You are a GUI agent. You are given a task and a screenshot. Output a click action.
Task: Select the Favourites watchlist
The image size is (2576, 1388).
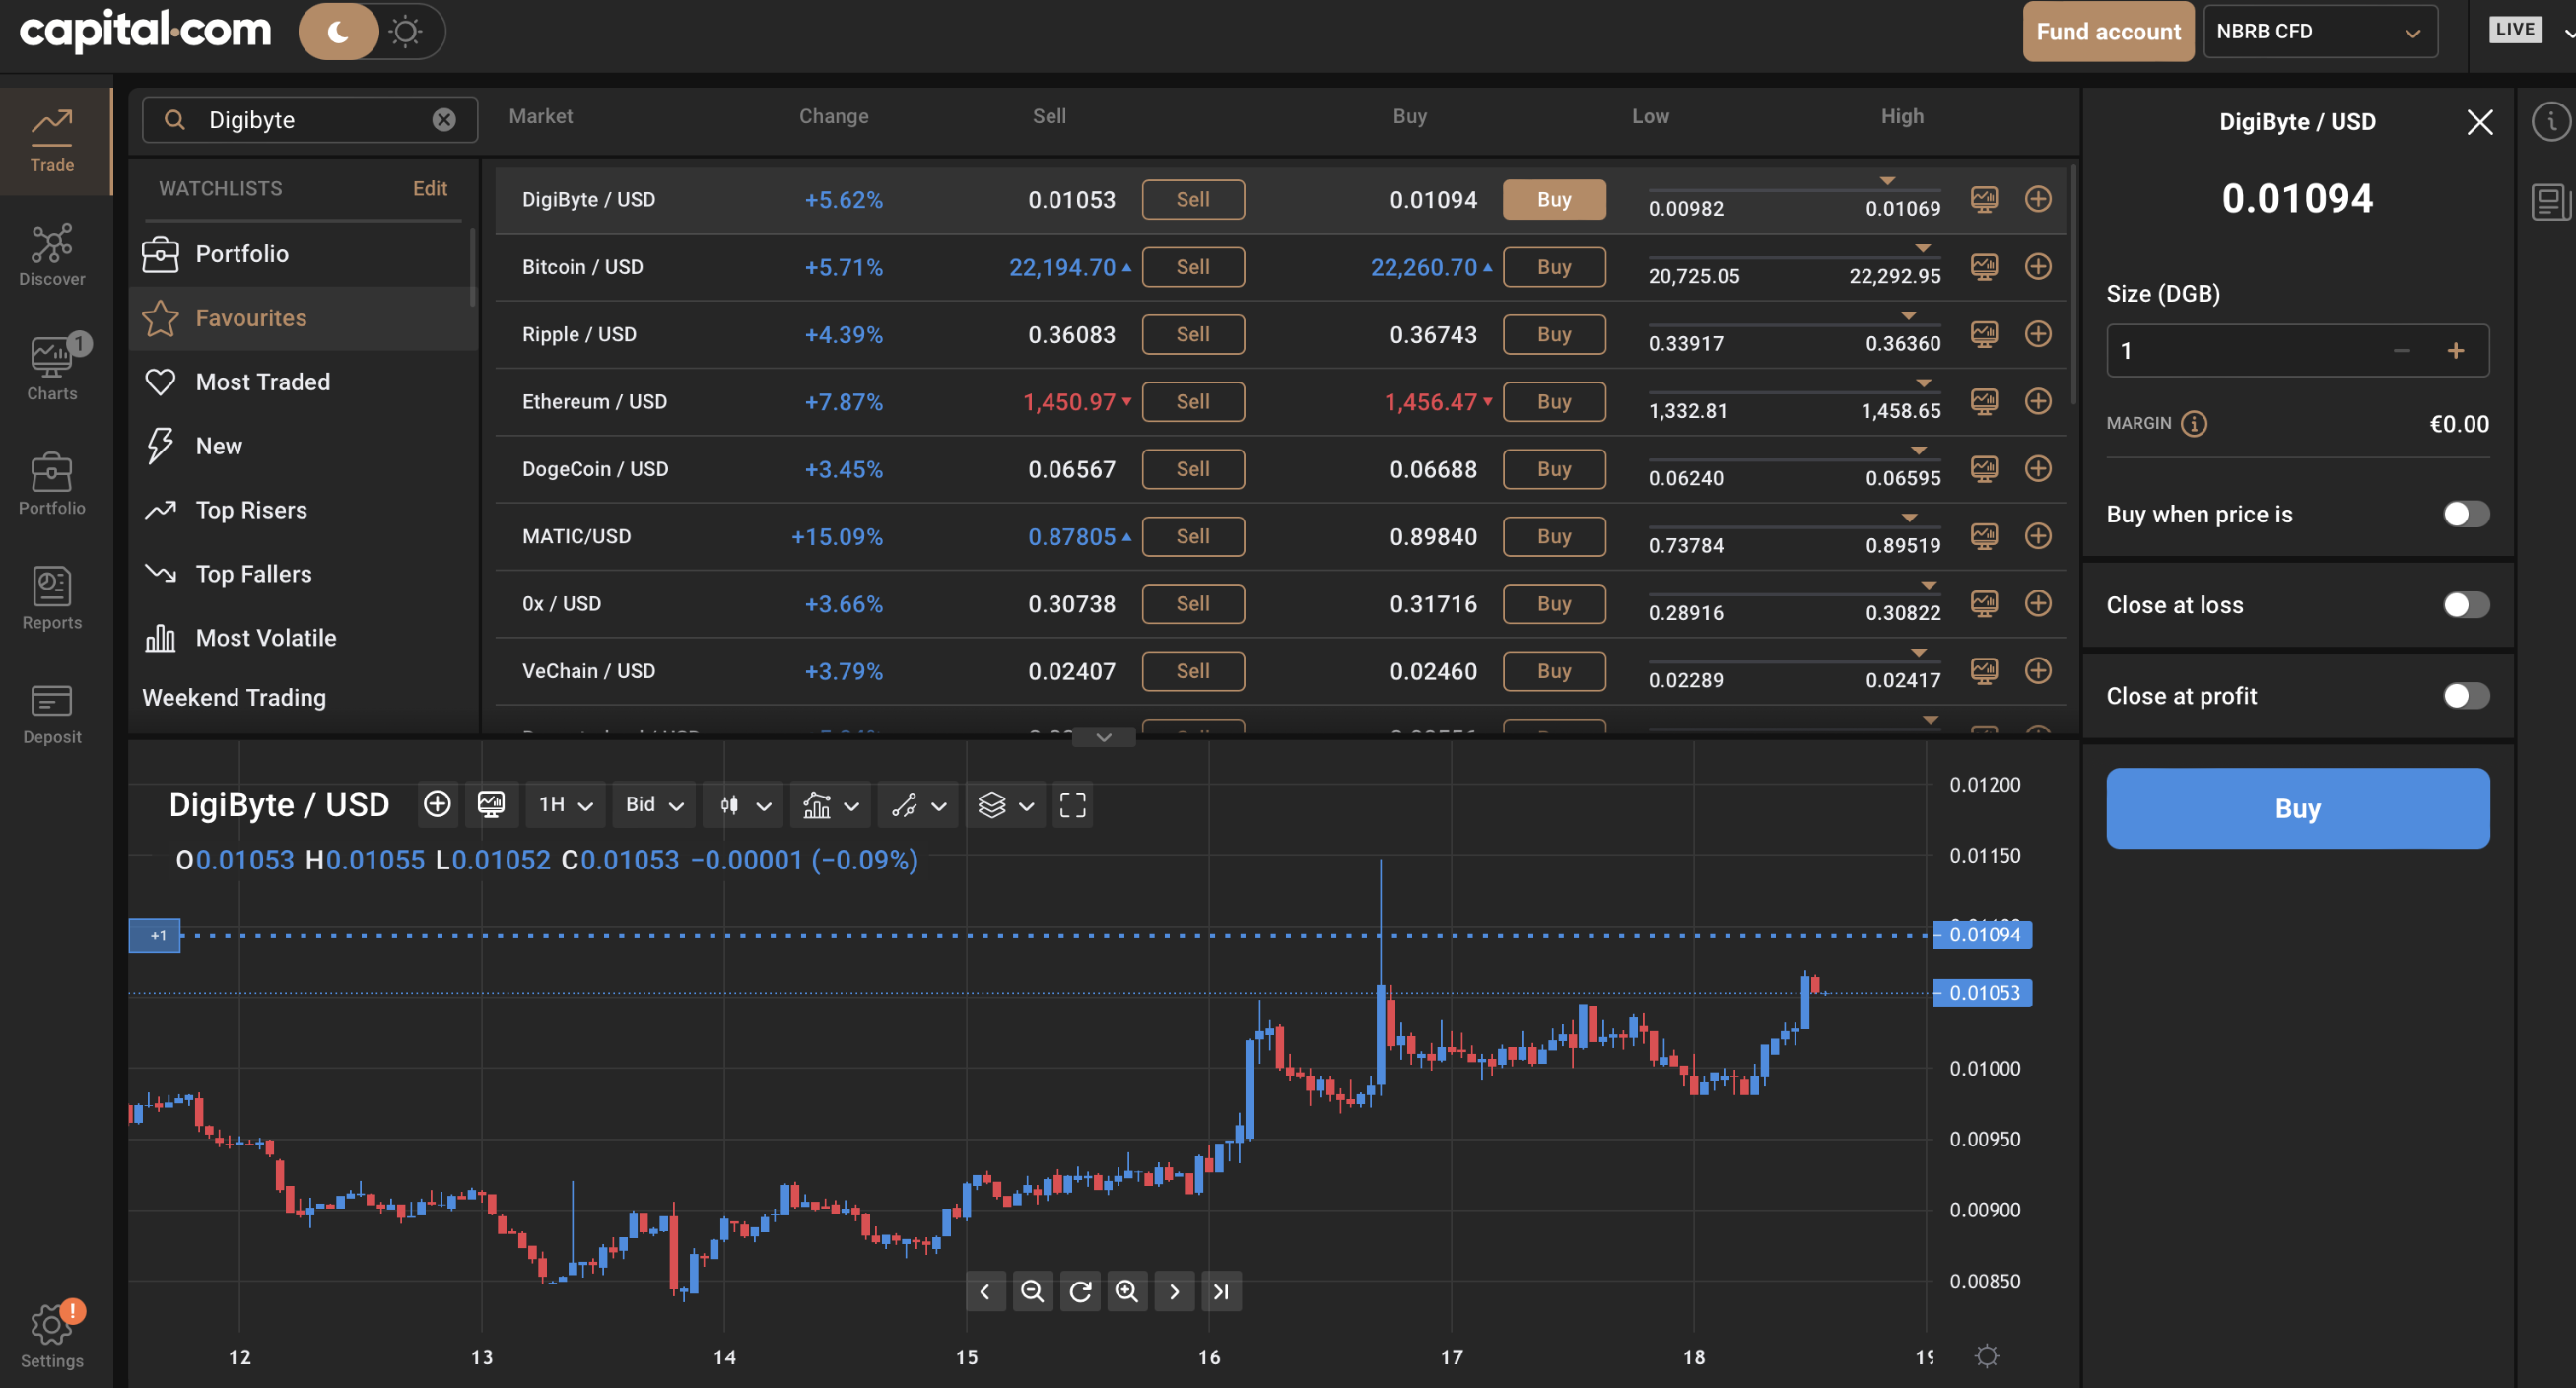tap(302, 318)
